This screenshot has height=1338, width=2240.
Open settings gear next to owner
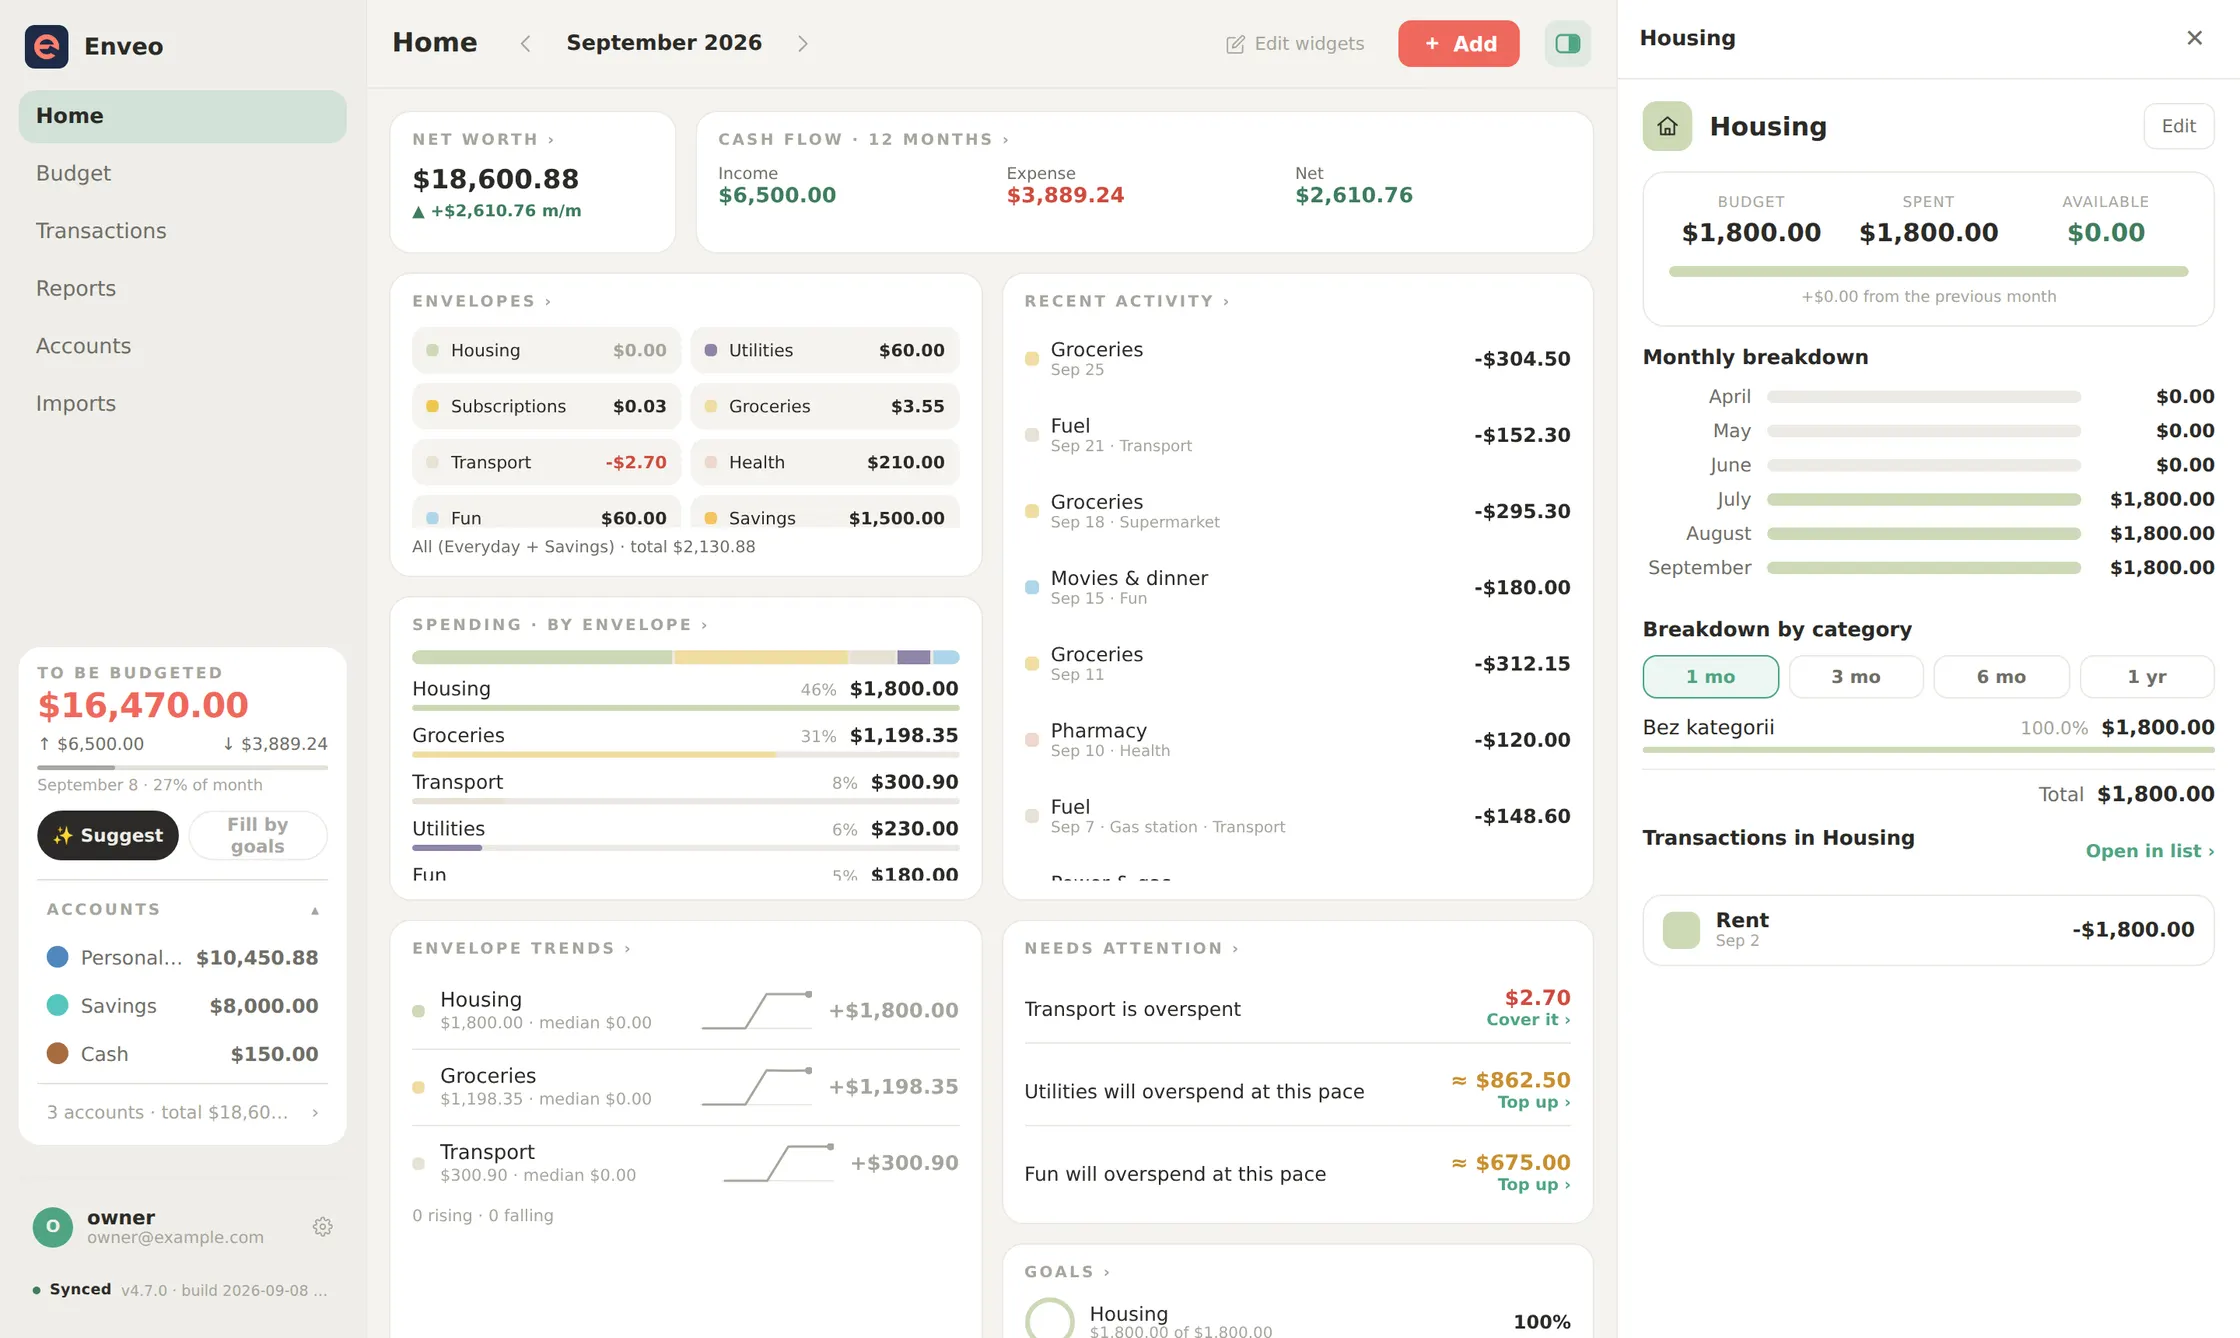pyautogui.click(x=322, y=1227)
